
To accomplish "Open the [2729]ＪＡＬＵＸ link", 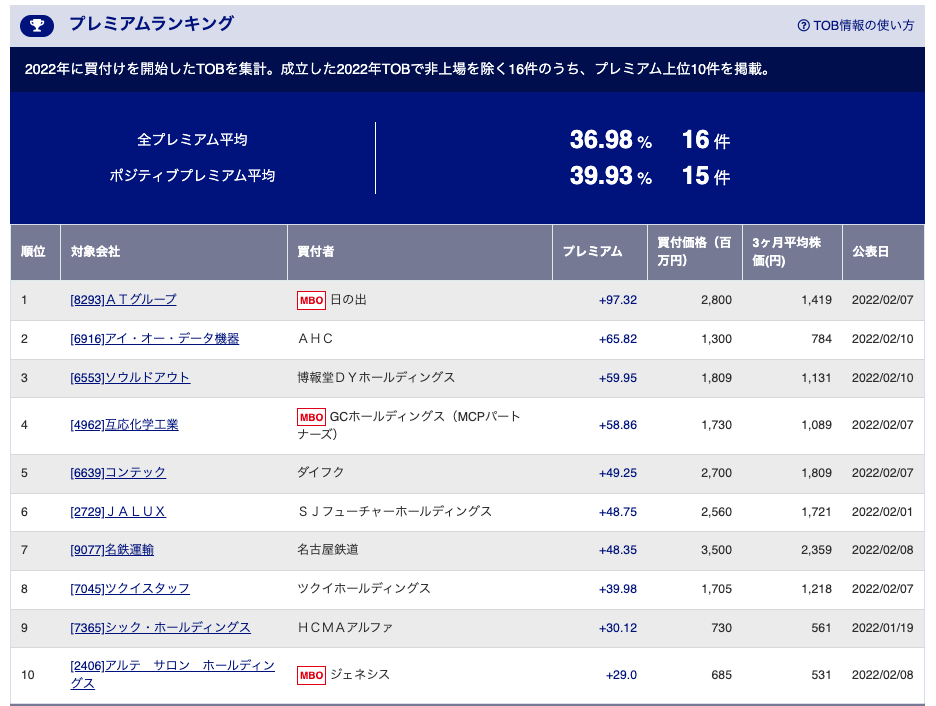I will coord(118,512).
